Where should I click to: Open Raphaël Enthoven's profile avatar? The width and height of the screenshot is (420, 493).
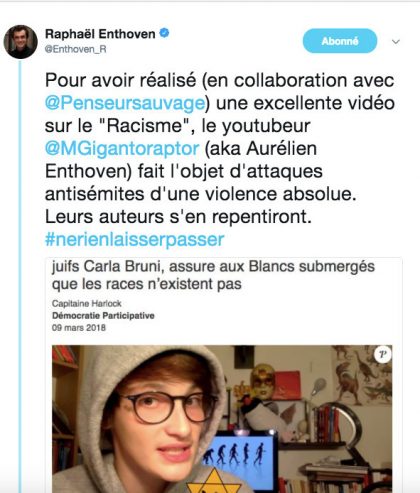click(x=20, y=42)
